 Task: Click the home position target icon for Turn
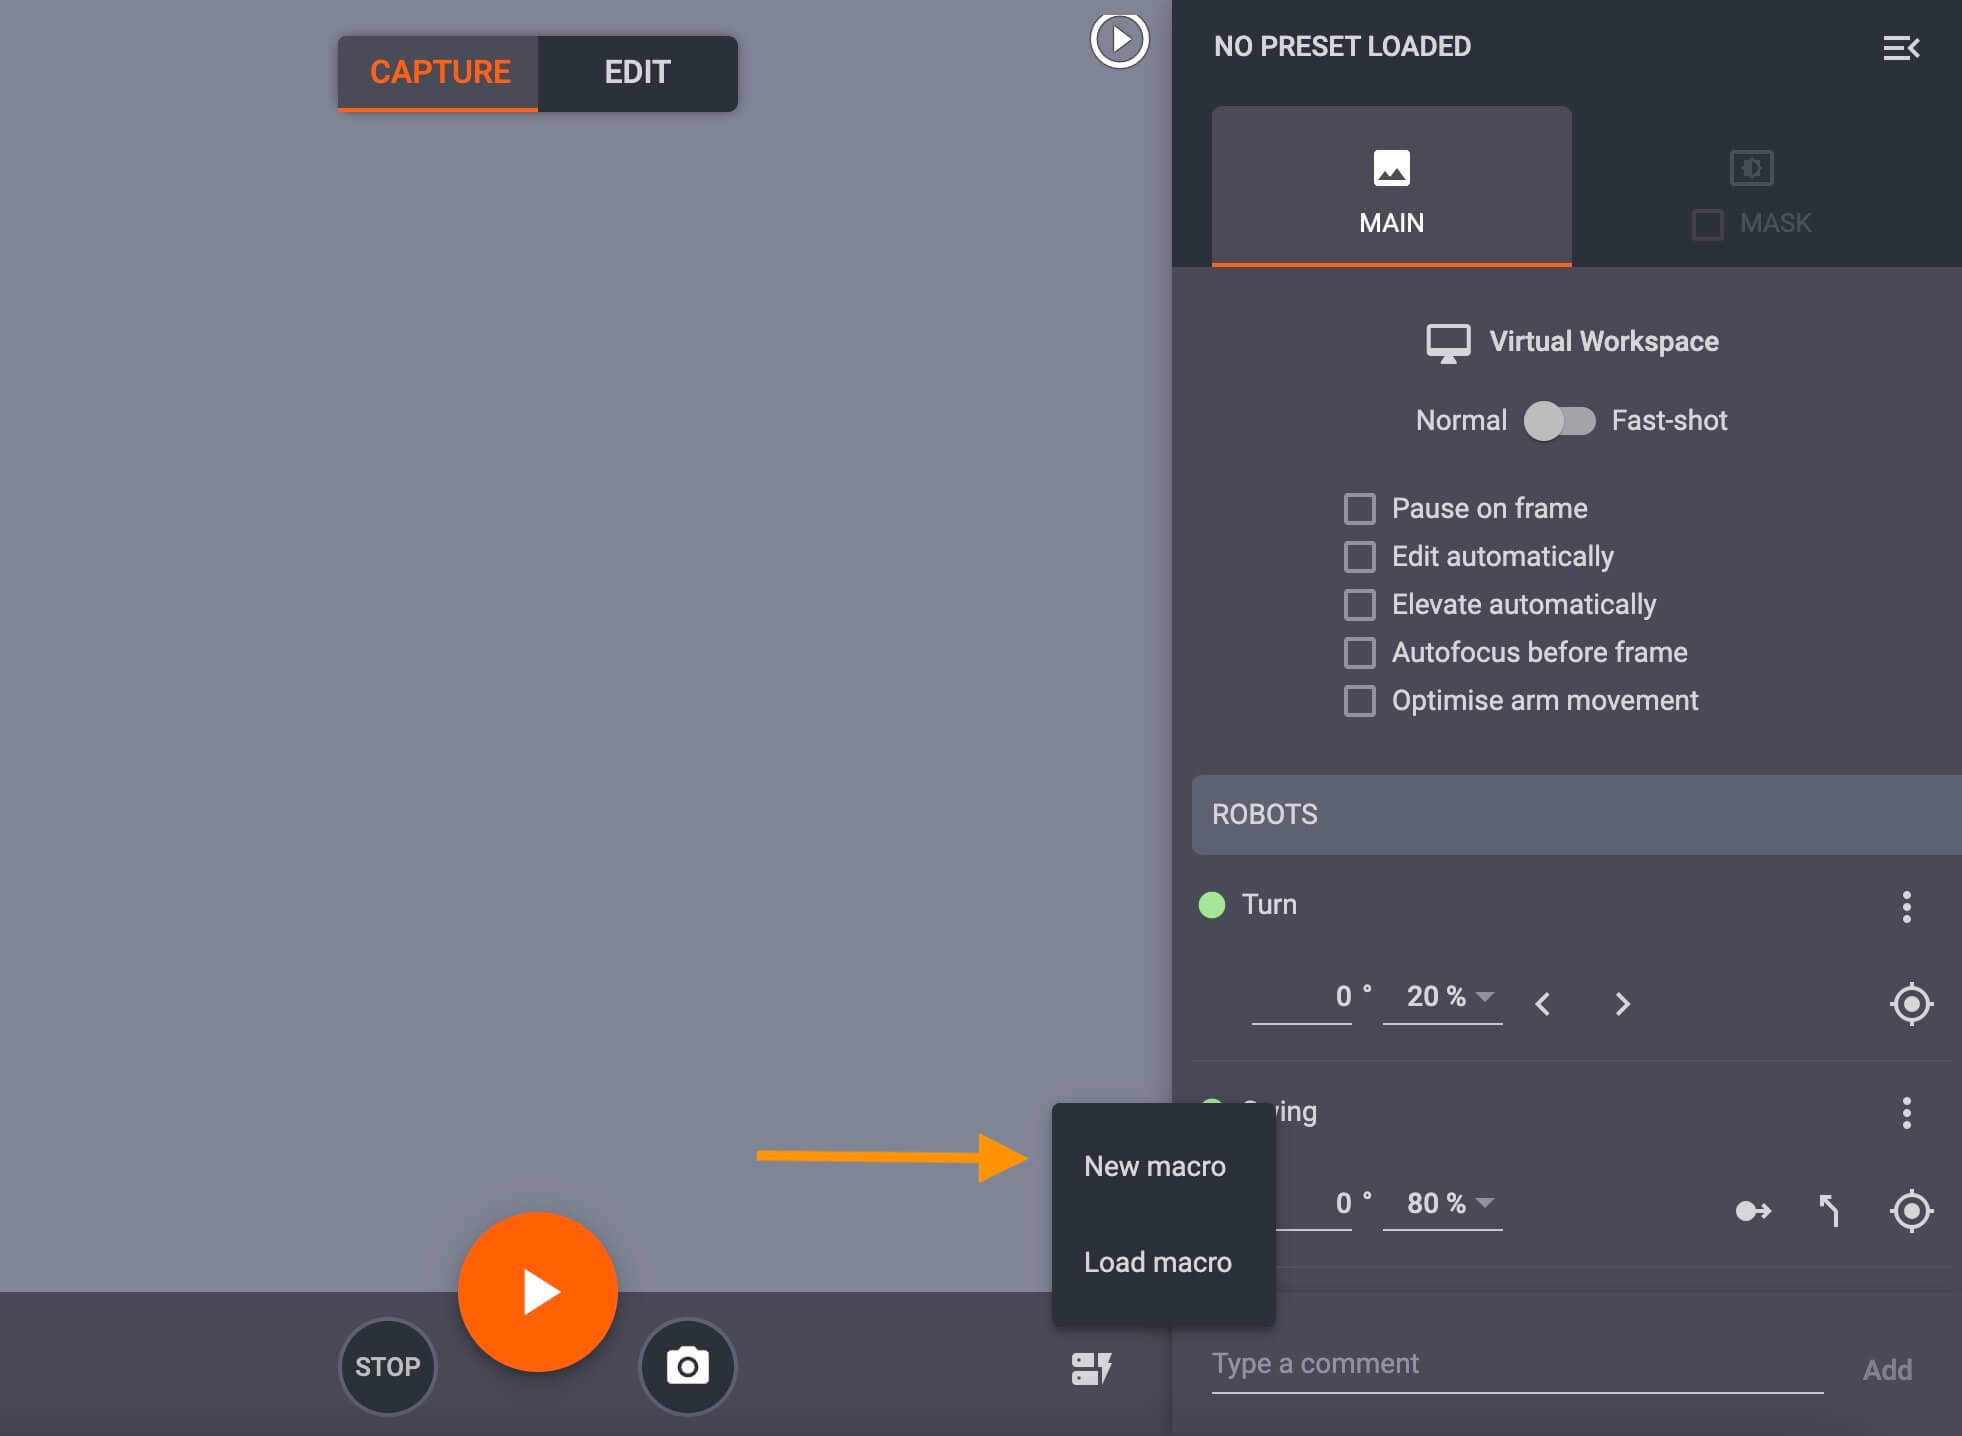[1910, 1004]
